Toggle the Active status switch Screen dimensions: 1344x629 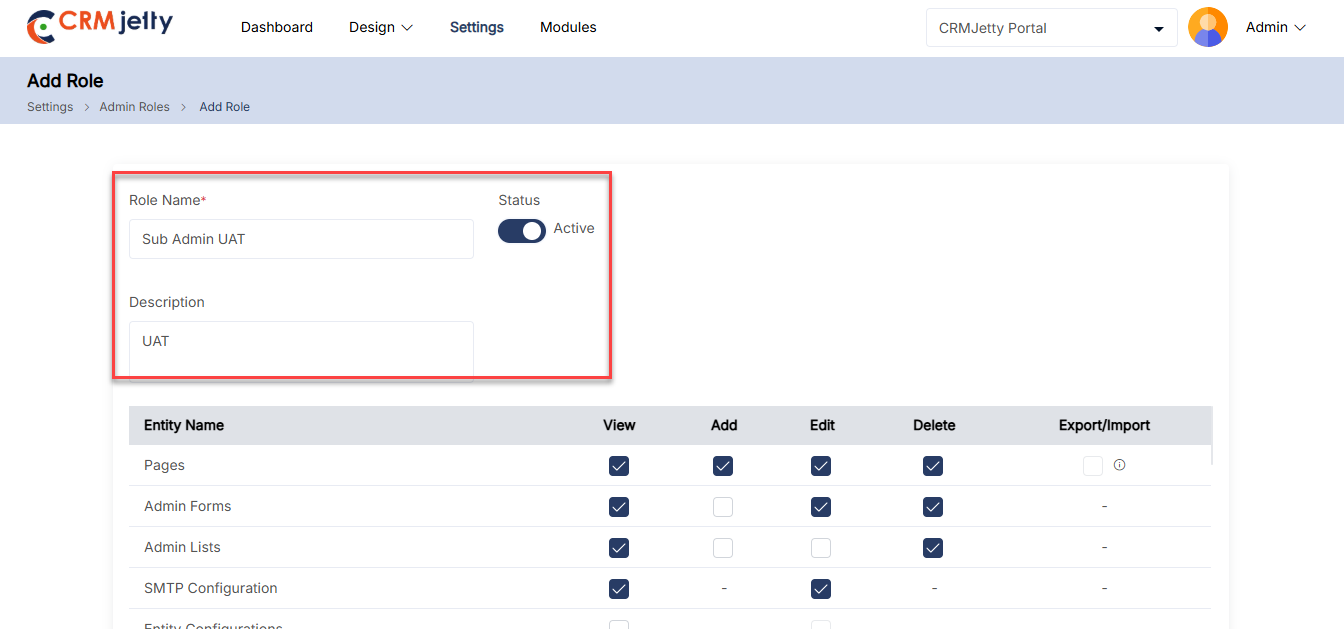[522, 231]
